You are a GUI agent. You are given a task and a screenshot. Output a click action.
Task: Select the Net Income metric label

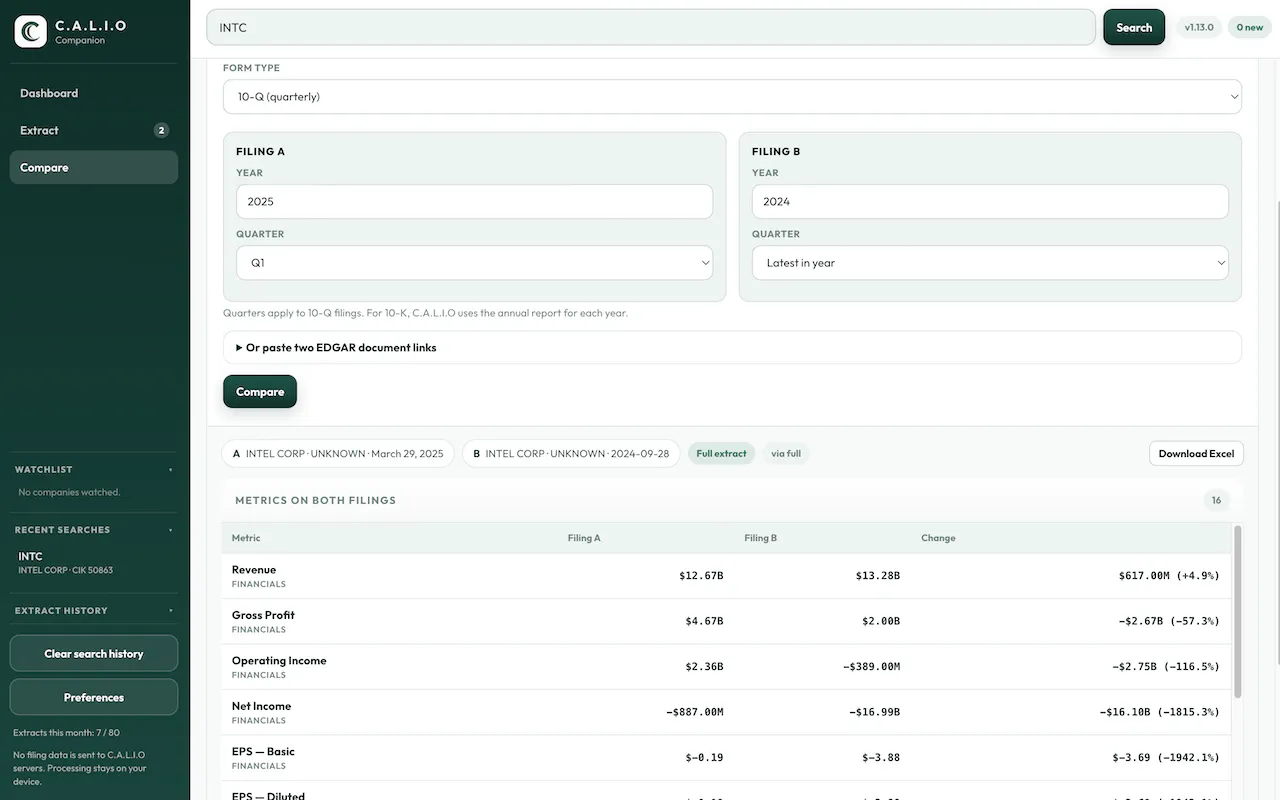tap(261, 706)
